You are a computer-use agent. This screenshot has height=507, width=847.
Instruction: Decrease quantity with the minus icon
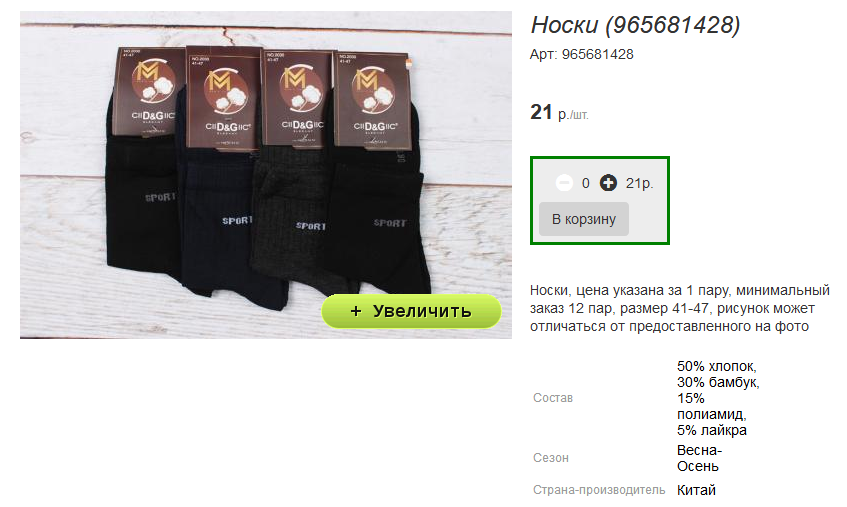tap(564, 183)
